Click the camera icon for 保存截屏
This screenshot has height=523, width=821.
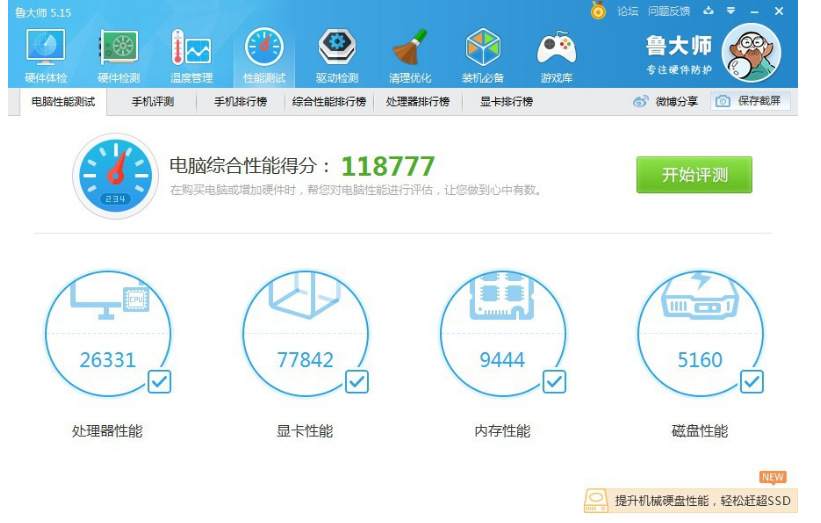723,101
